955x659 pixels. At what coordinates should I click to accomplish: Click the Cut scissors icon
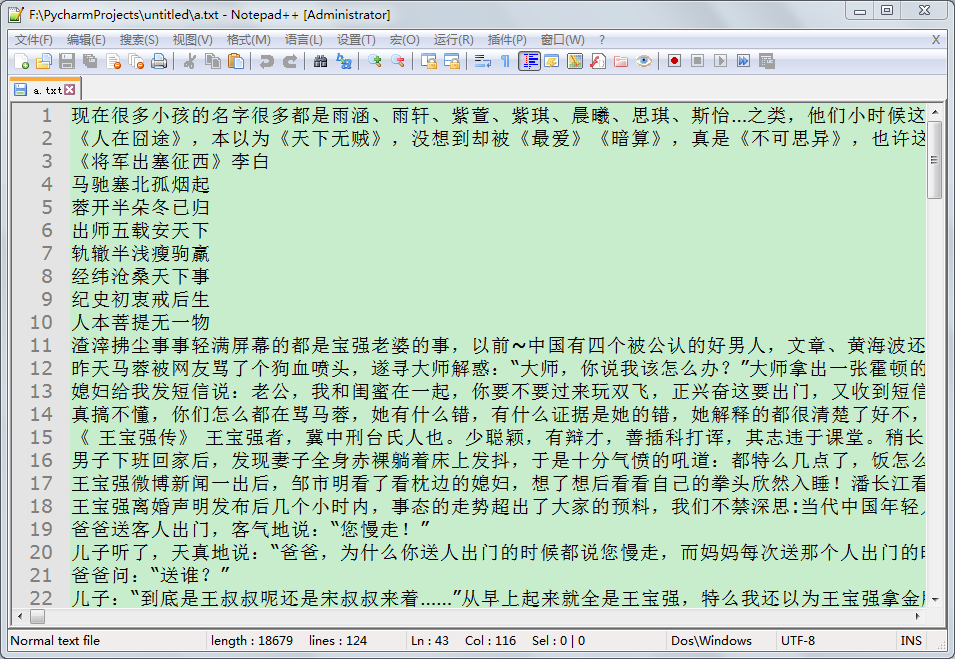(x=189, y=62)
